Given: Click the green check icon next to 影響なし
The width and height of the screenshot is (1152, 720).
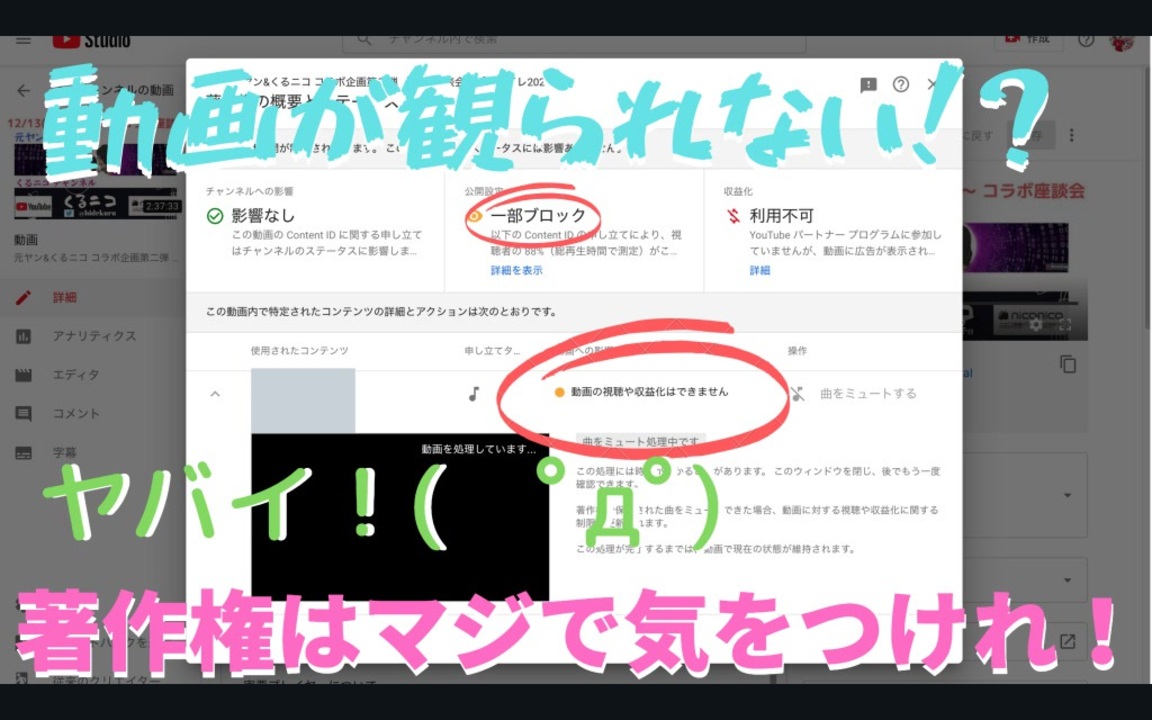Looking at the screenshot, I should (x=215, y=216).
